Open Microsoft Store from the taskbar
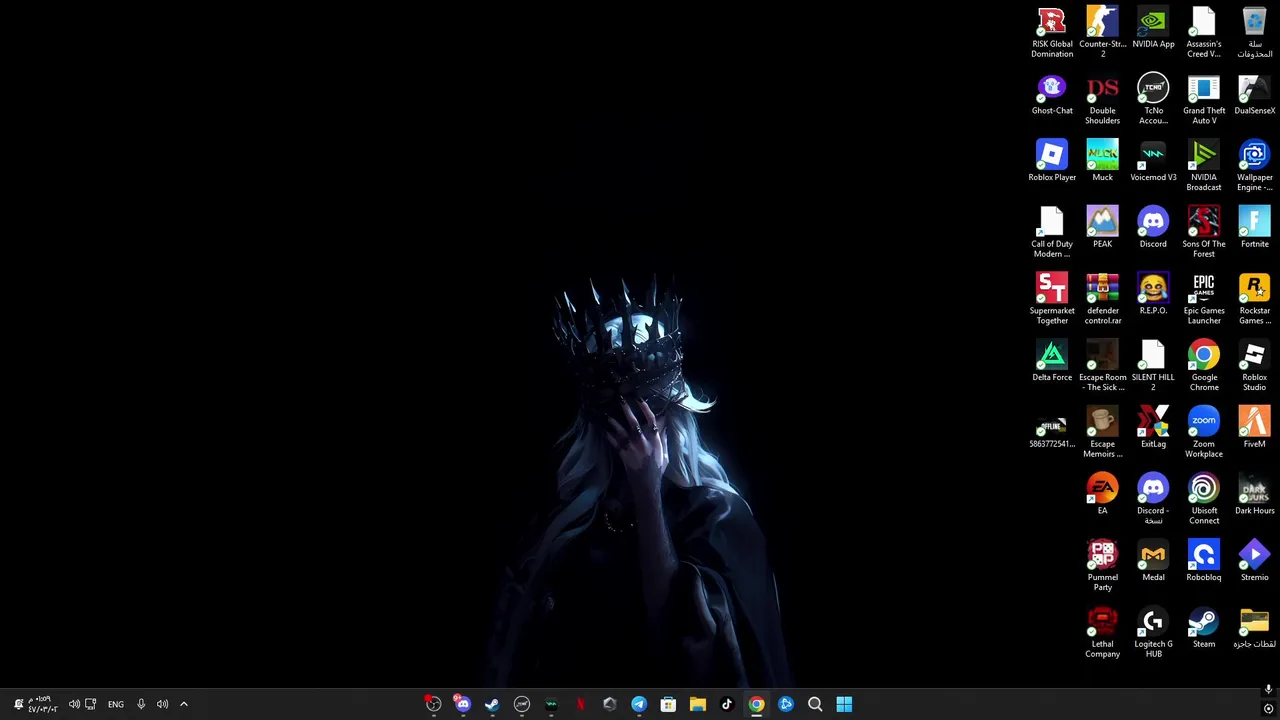 [x=668, y=704]
